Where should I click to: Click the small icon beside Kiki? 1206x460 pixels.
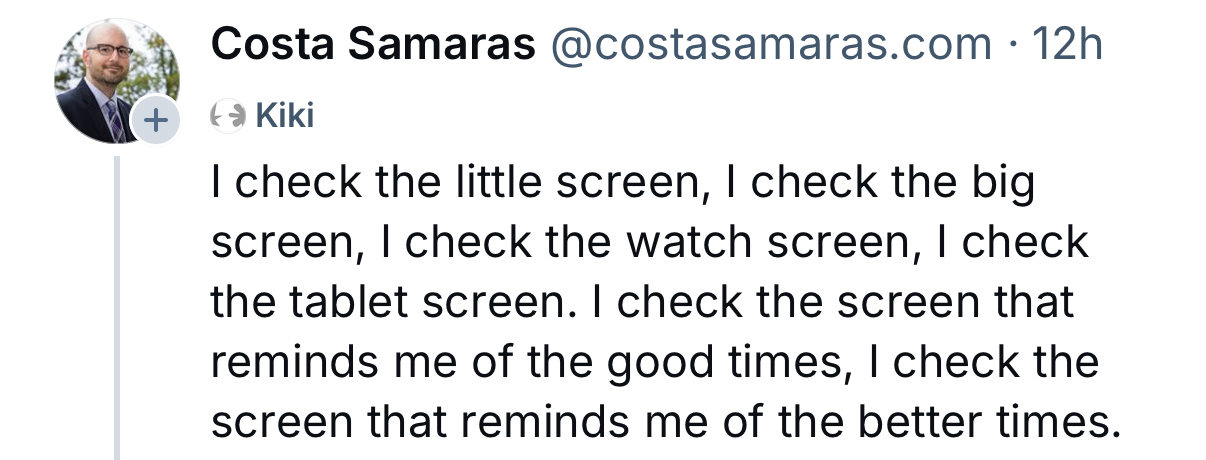pos(228,117)
